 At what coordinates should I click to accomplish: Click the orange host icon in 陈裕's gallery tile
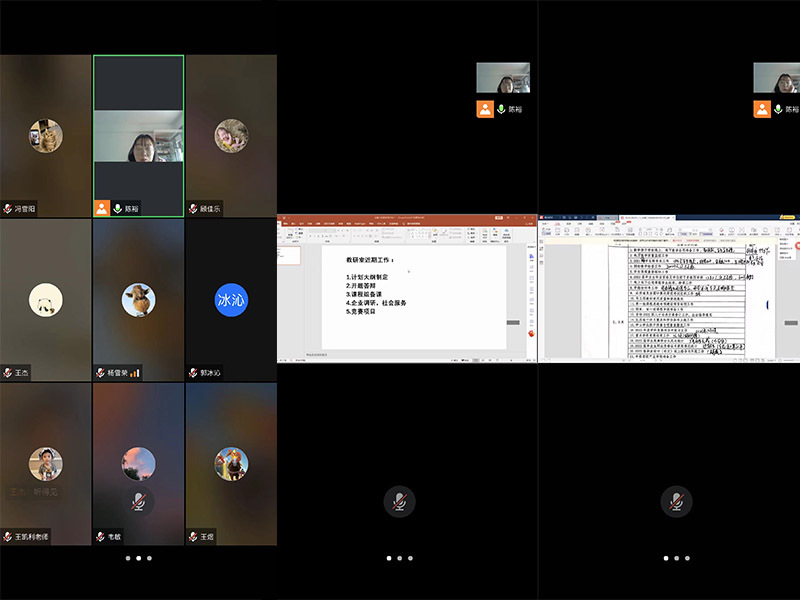(x=102, y=208)
